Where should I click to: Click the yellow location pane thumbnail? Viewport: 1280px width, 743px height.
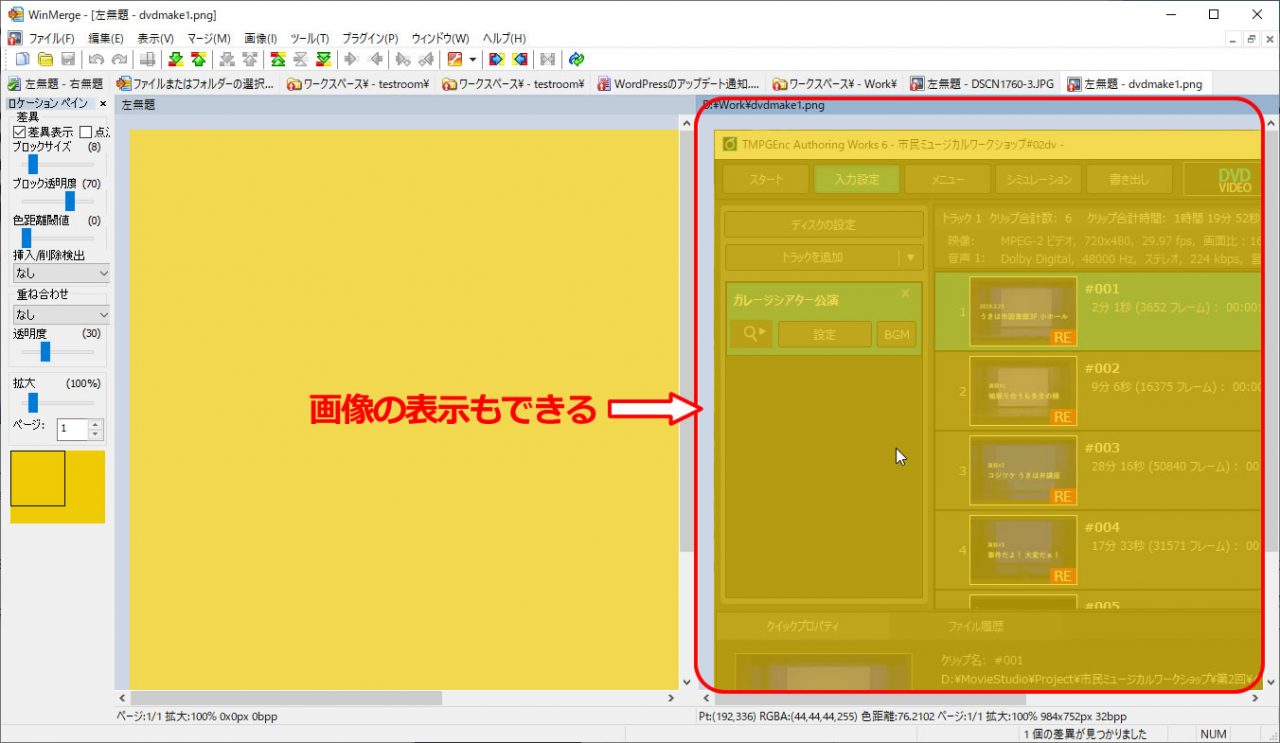pos(57,486)
